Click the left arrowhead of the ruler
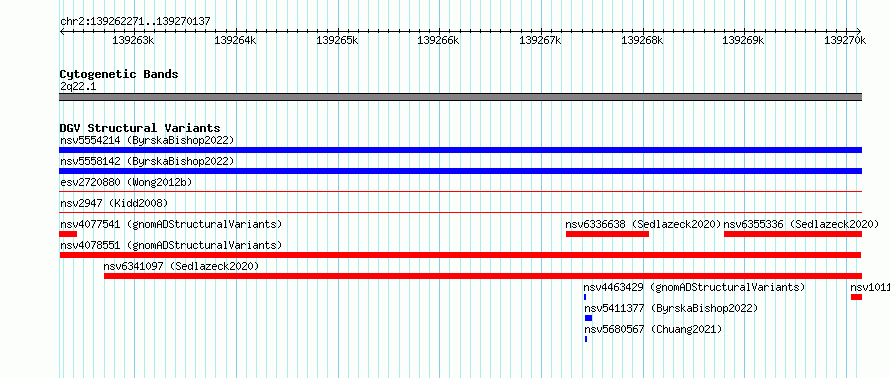Image resolution: width=890 pixels, height=378 pixels. coord(62,31)
